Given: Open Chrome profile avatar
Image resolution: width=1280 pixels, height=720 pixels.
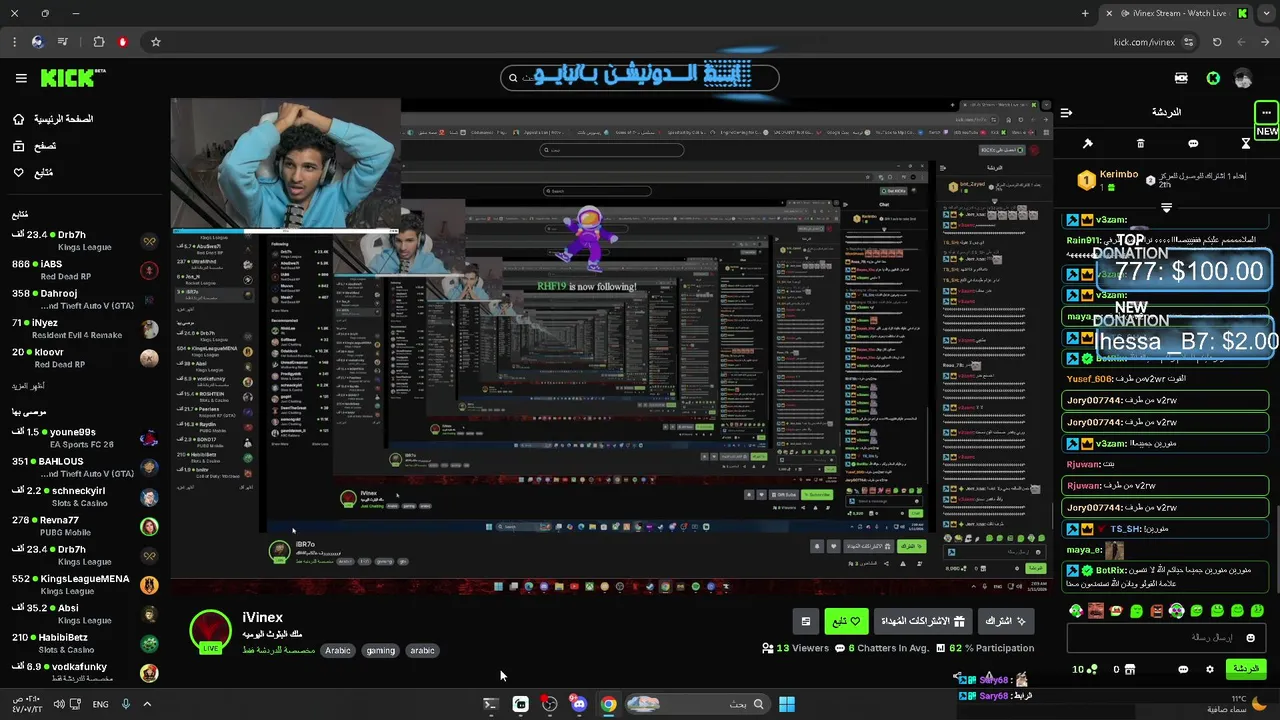Looking at the screenshot, I should 38,42.
